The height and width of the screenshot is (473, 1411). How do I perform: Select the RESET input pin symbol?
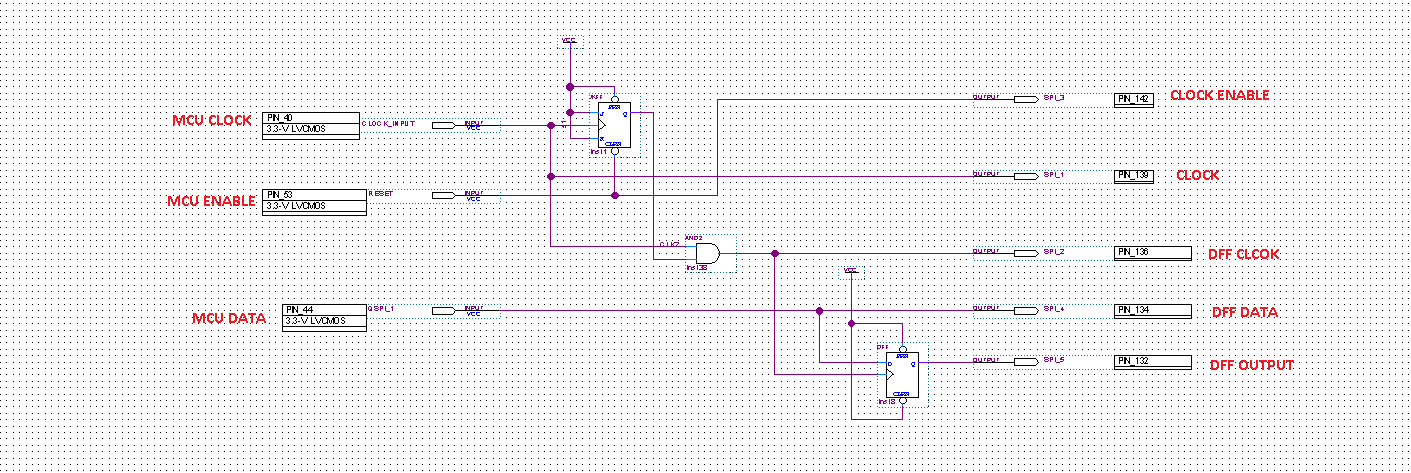pyautogui.click(x=444, y=194)
